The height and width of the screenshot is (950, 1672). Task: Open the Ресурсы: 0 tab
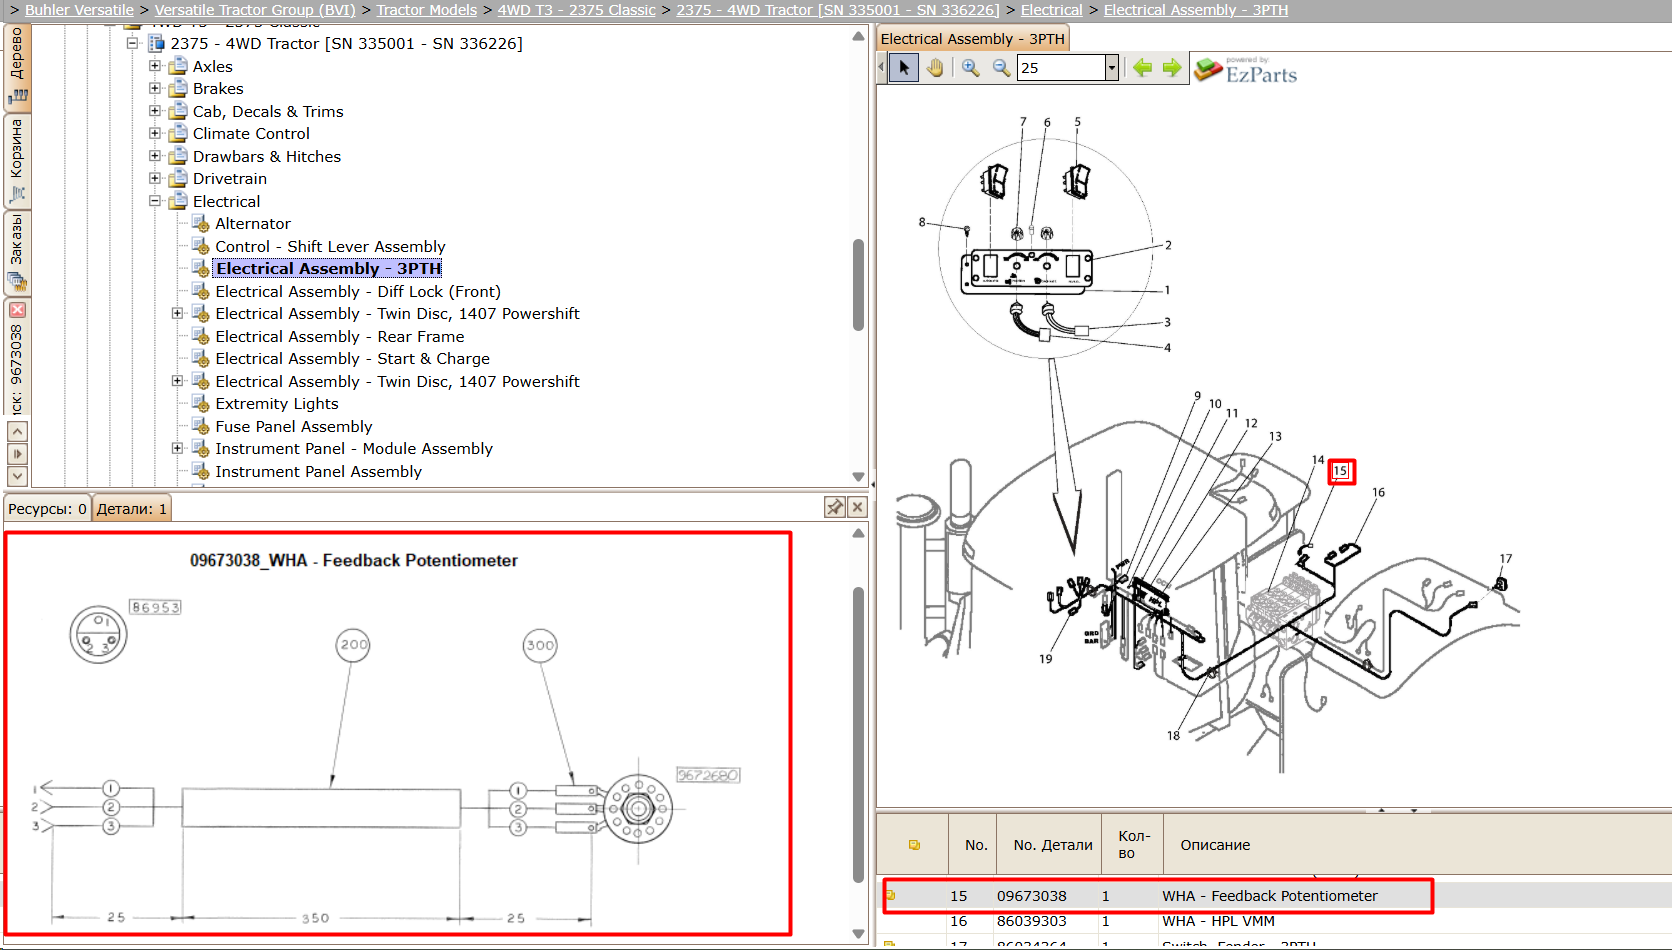[47, 508]
